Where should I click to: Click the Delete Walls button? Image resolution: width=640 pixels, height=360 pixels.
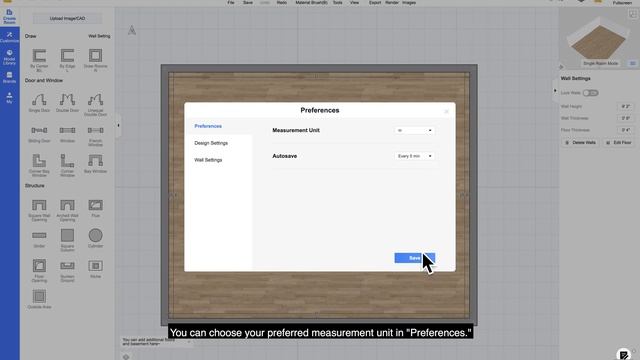point(580,142)
